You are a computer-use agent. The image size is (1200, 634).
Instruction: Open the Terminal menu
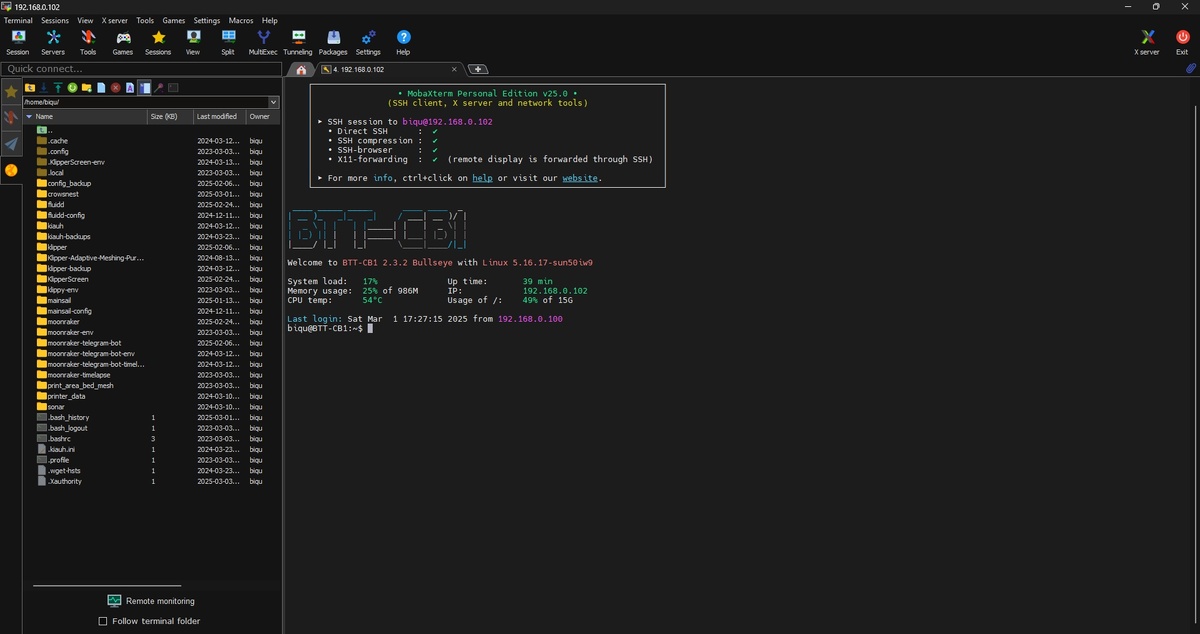click(18, 20)
